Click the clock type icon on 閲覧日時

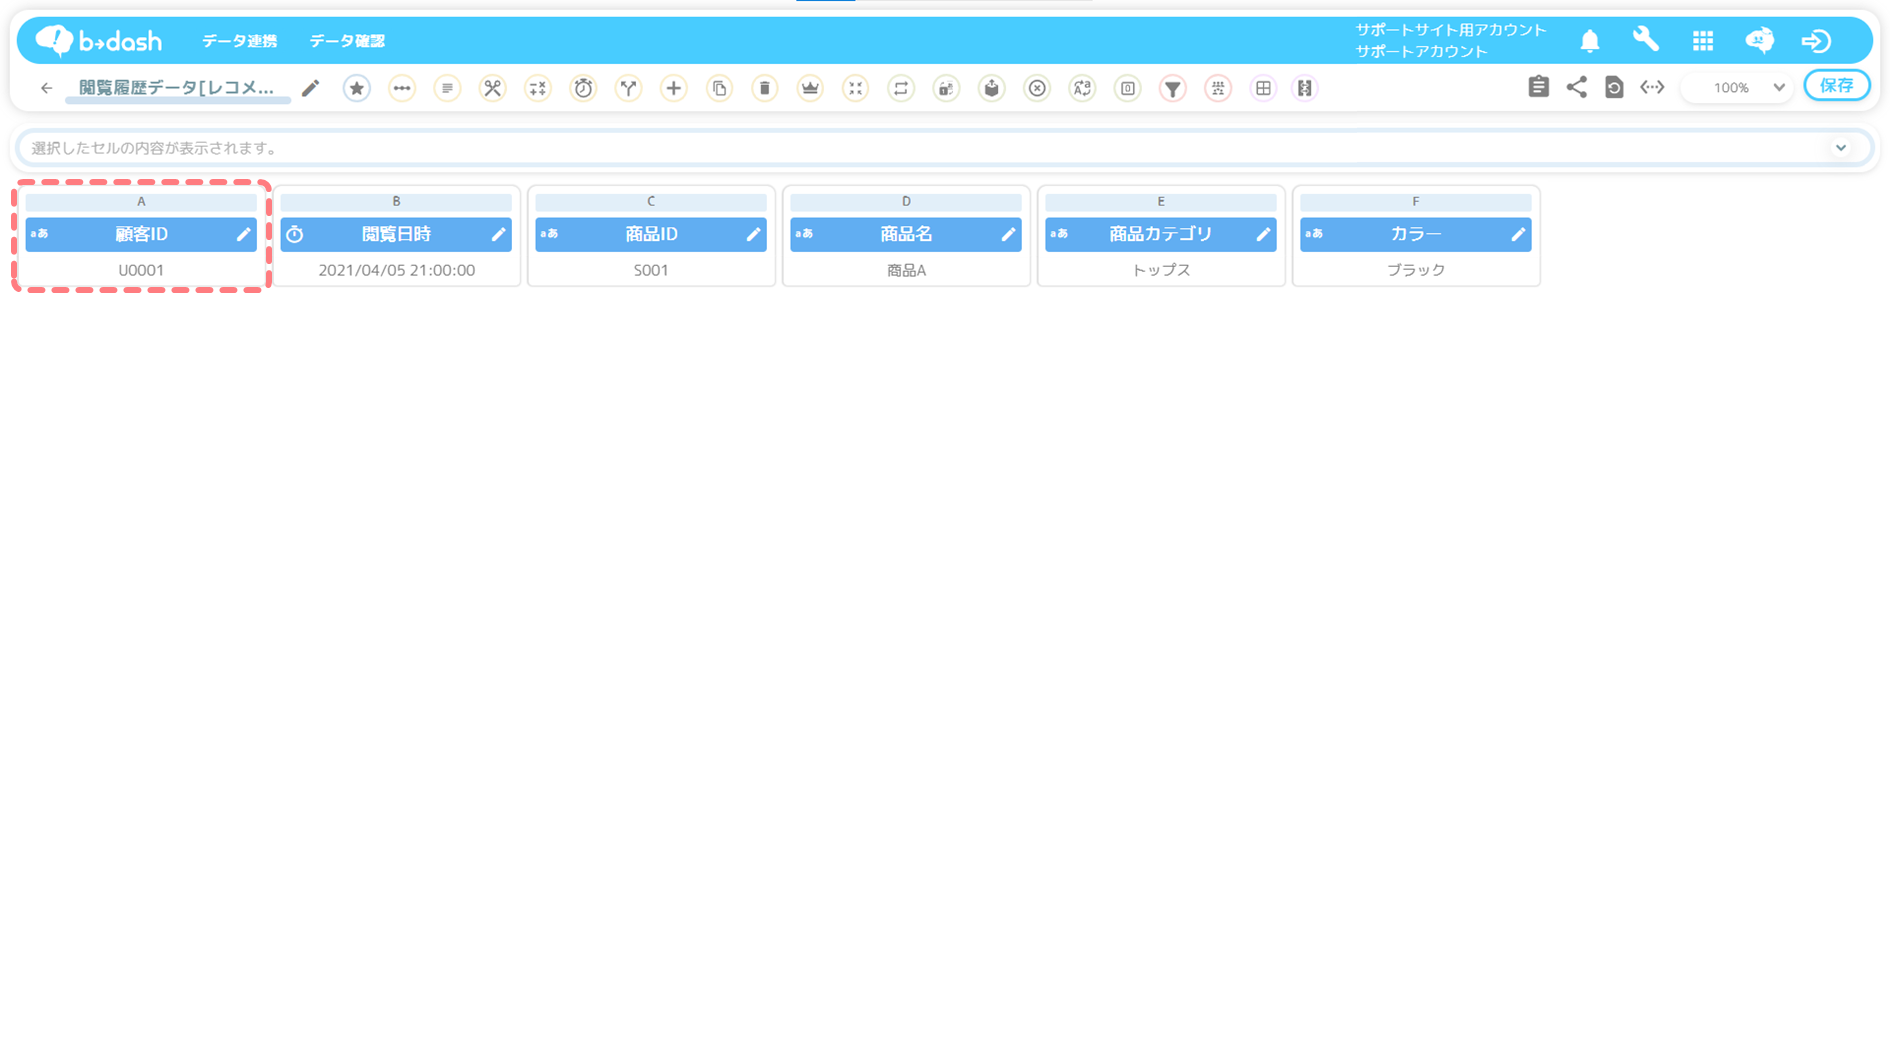click(295, 234)
